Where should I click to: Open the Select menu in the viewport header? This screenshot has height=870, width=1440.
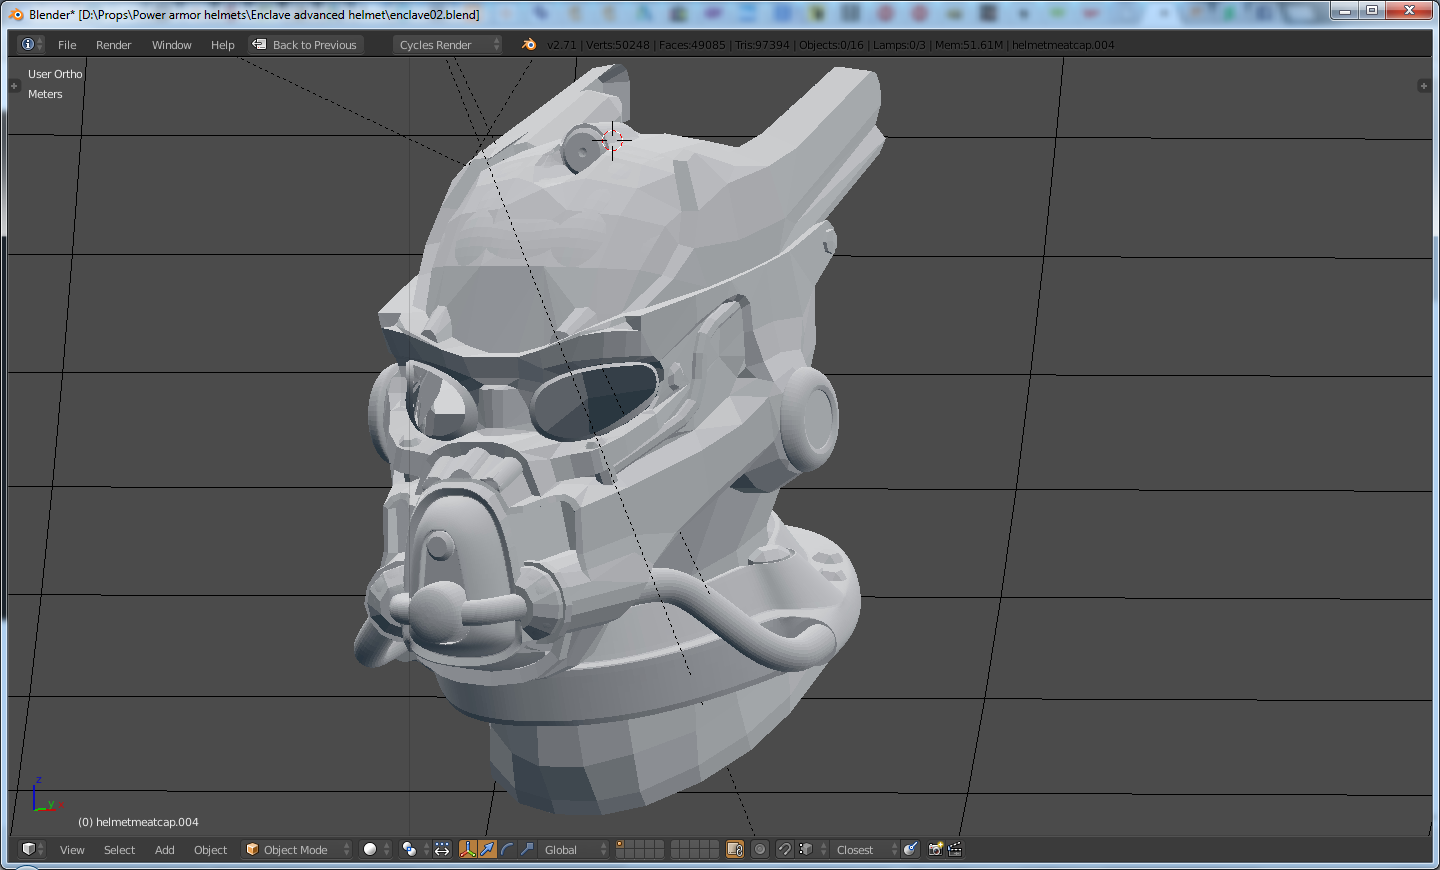coord(119,850)
